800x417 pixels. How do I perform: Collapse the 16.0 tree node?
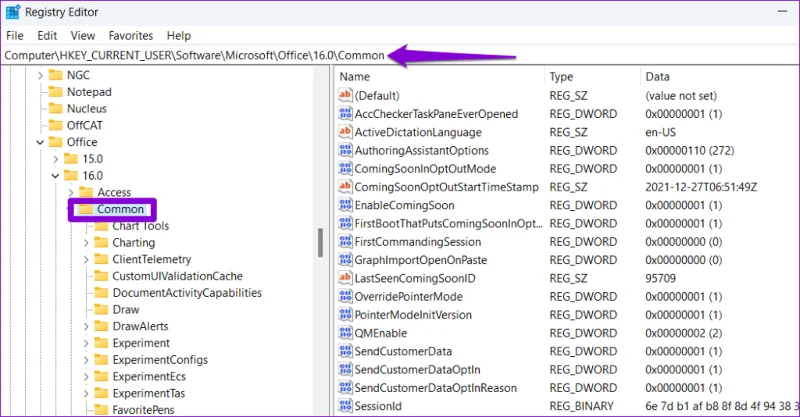click(56, 176)
